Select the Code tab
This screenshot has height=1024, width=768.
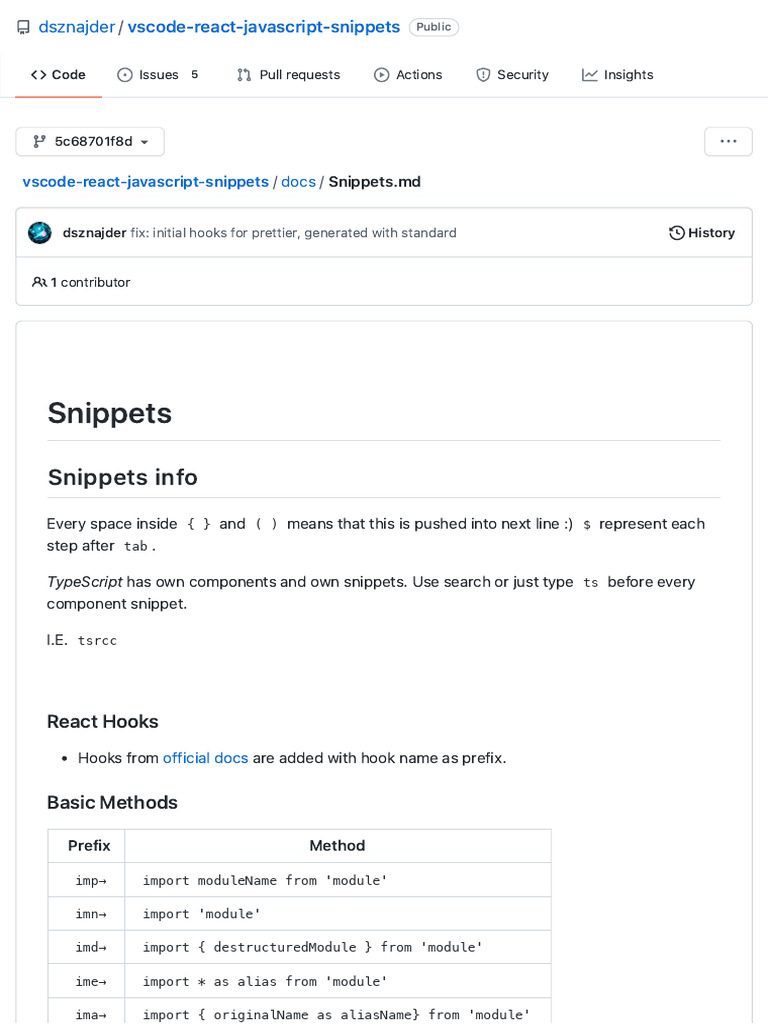(x=58, y=75)
